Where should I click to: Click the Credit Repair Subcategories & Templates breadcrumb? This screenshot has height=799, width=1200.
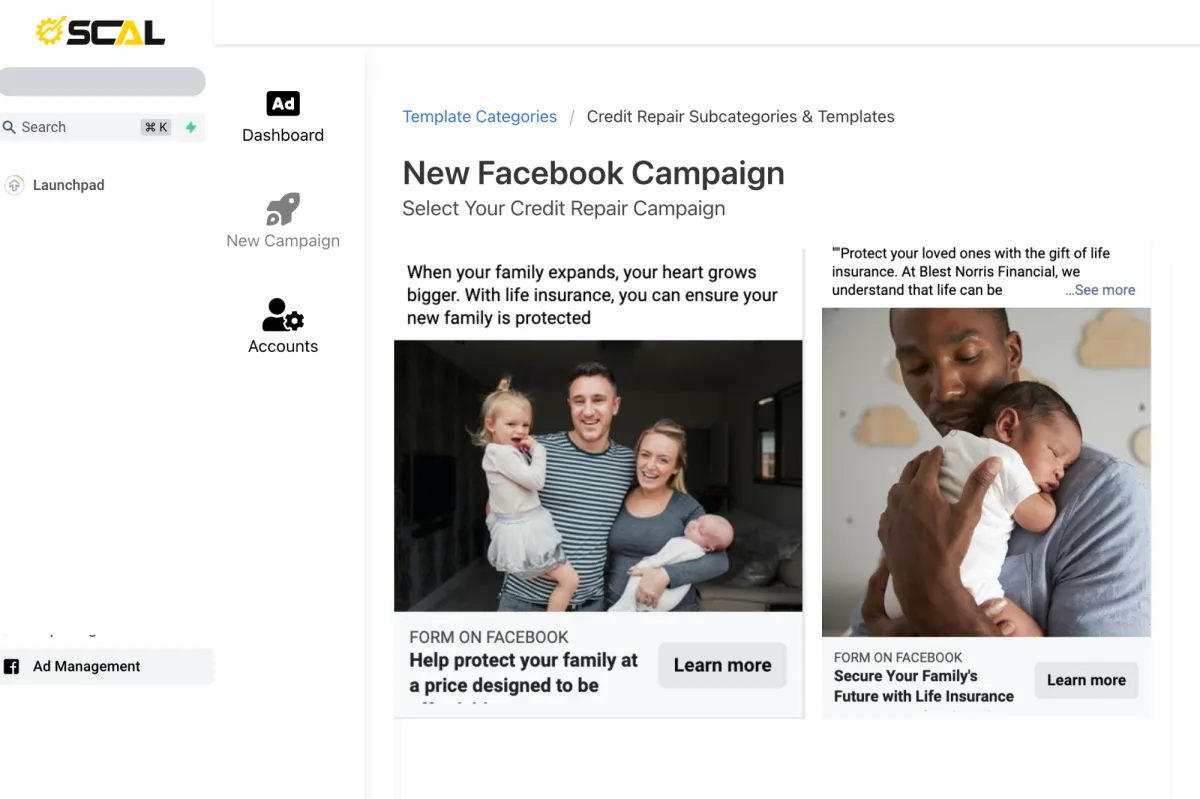pyautogui.click(x=740, y=117)
